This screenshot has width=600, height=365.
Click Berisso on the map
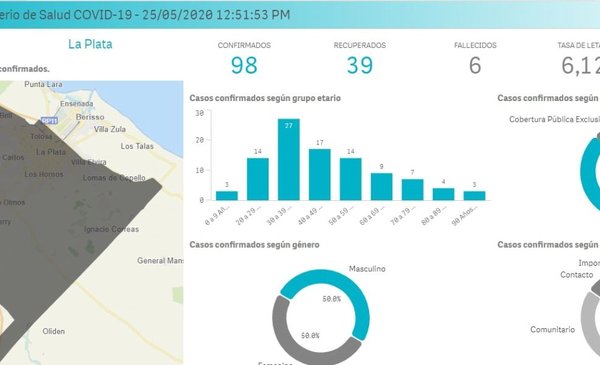tap(90, 117)
